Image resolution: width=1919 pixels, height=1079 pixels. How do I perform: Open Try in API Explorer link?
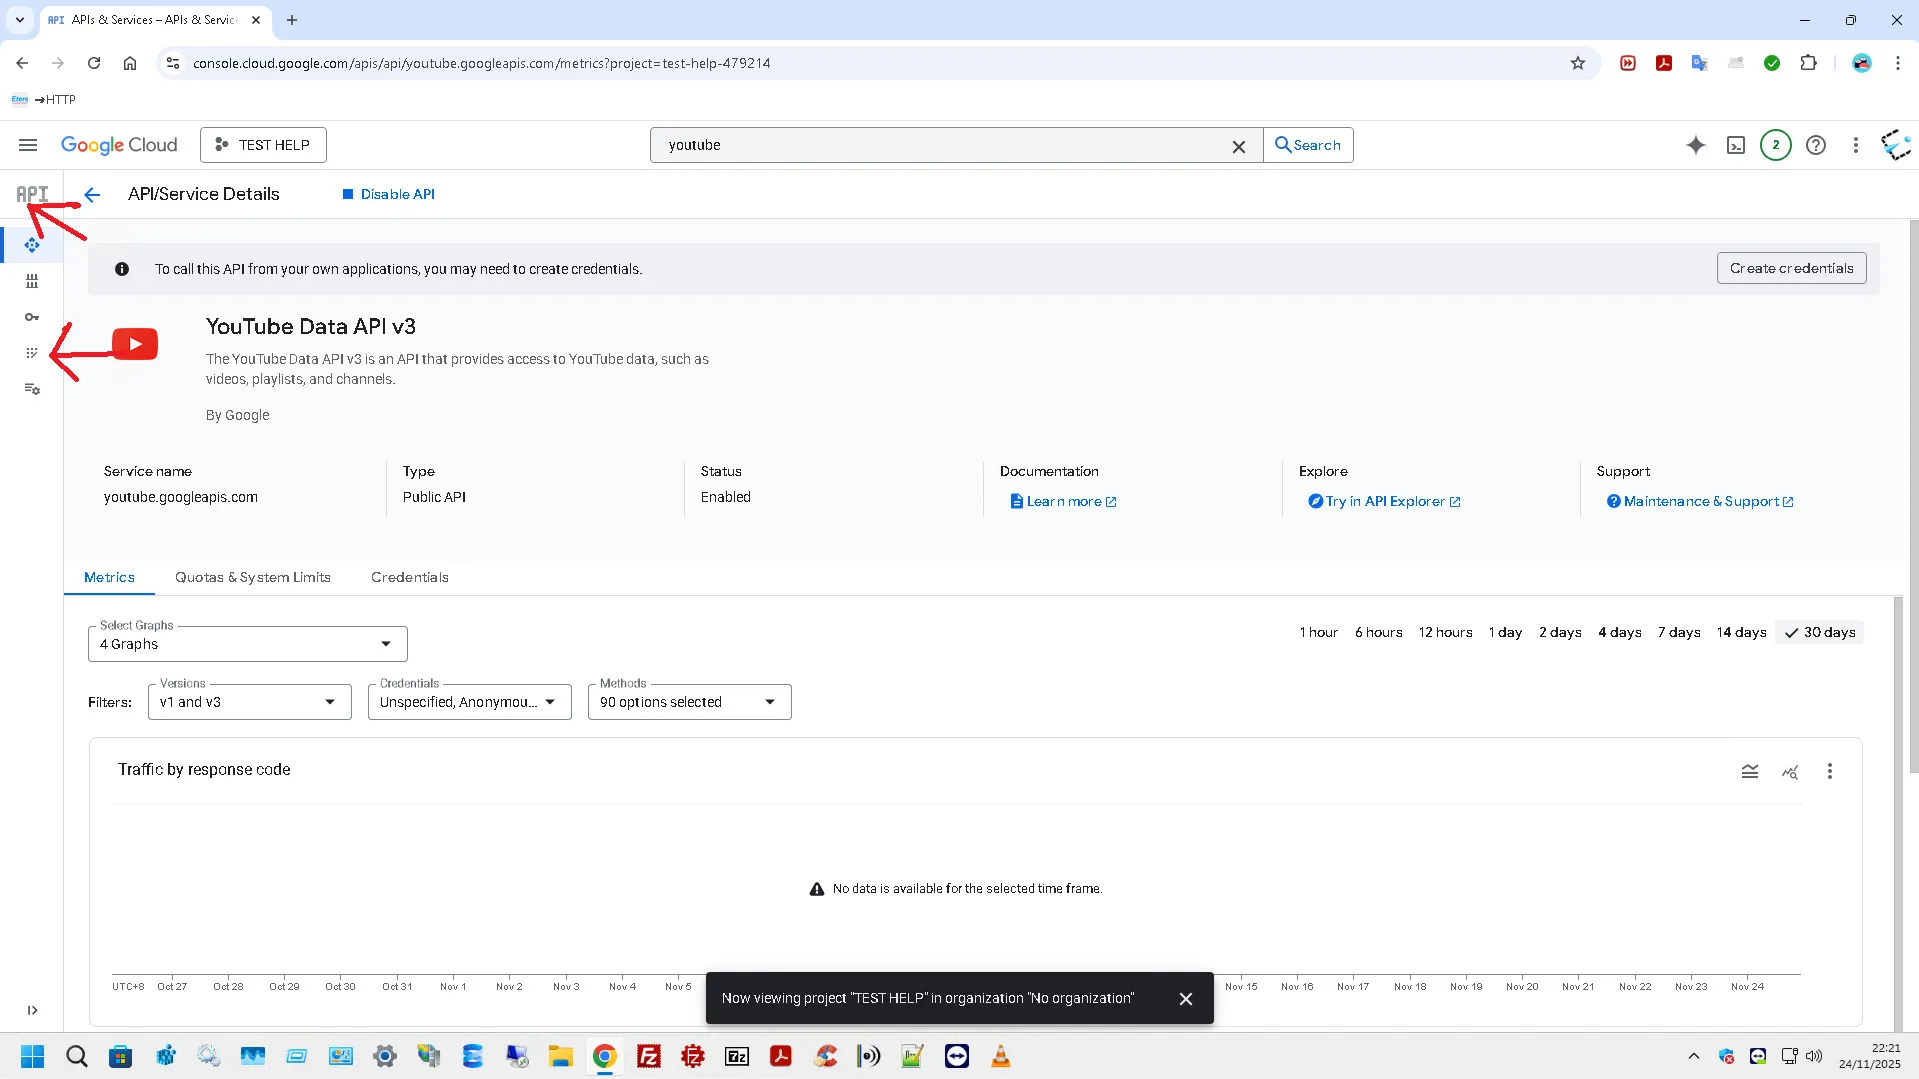coord(1384,501)
